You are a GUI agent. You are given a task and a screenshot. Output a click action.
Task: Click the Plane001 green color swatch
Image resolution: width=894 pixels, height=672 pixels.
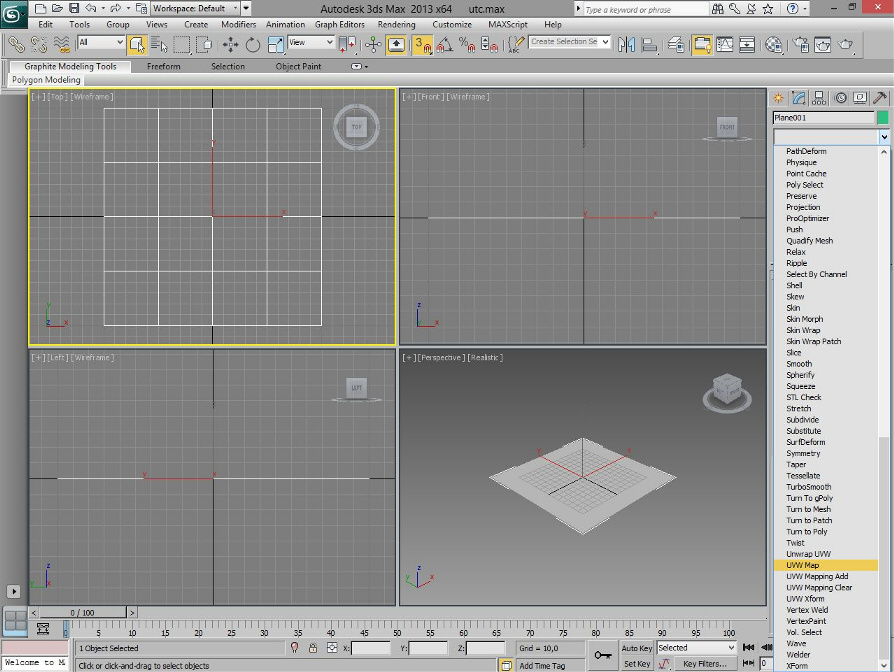click(x=883, y=117)
